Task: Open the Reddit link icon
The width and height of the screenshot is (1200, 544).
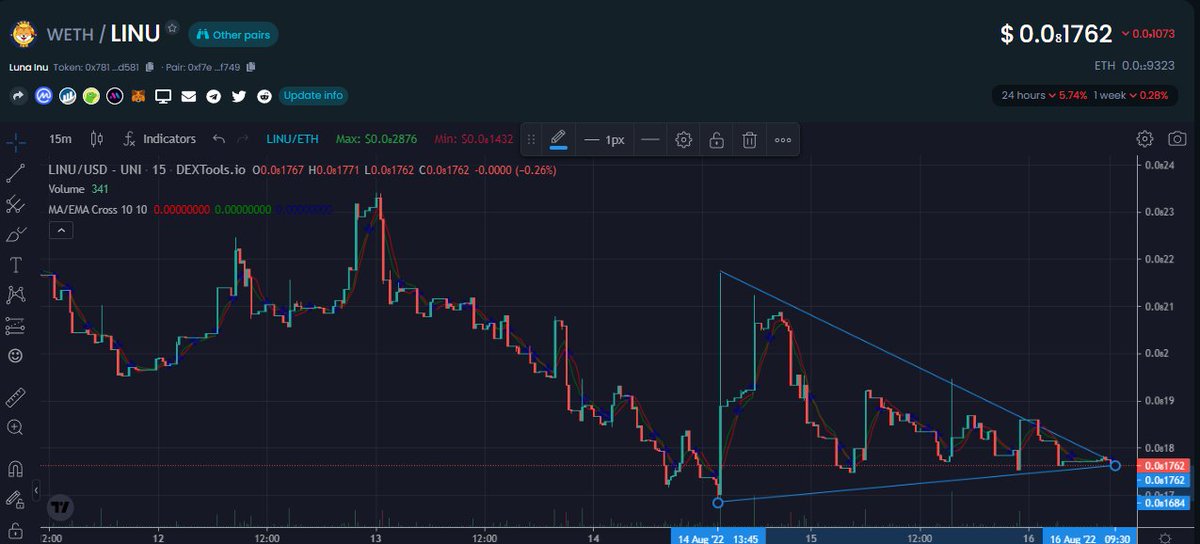Action: [x=263, y=96]
